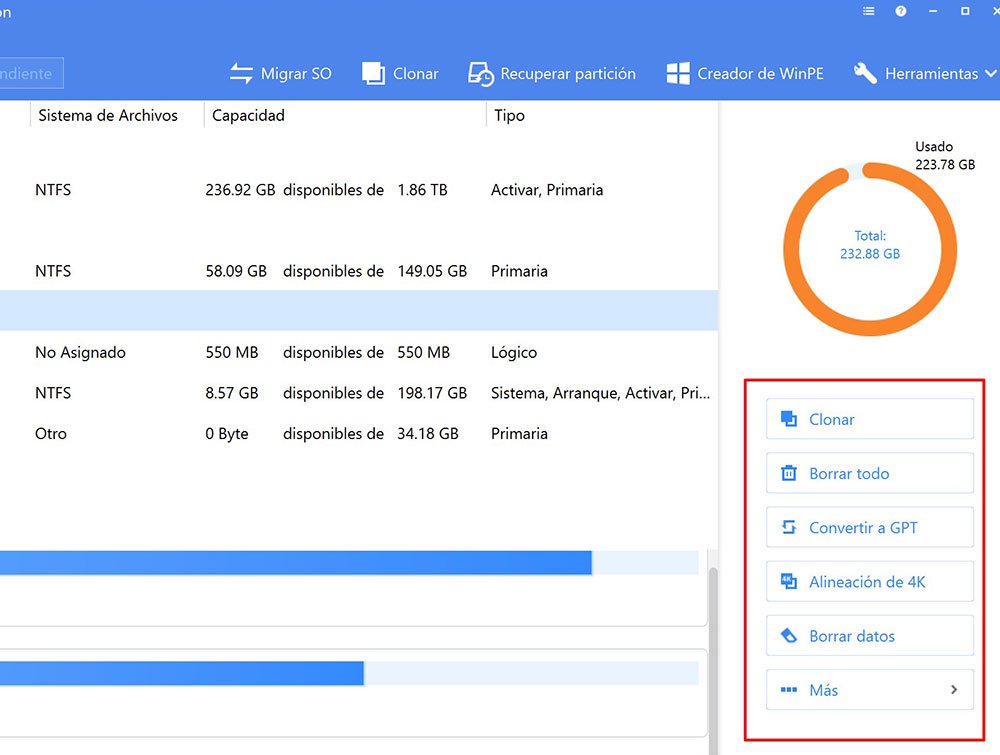
Task: Click the trash icon for Borrar todo
Action: click(x=789, y=474)
